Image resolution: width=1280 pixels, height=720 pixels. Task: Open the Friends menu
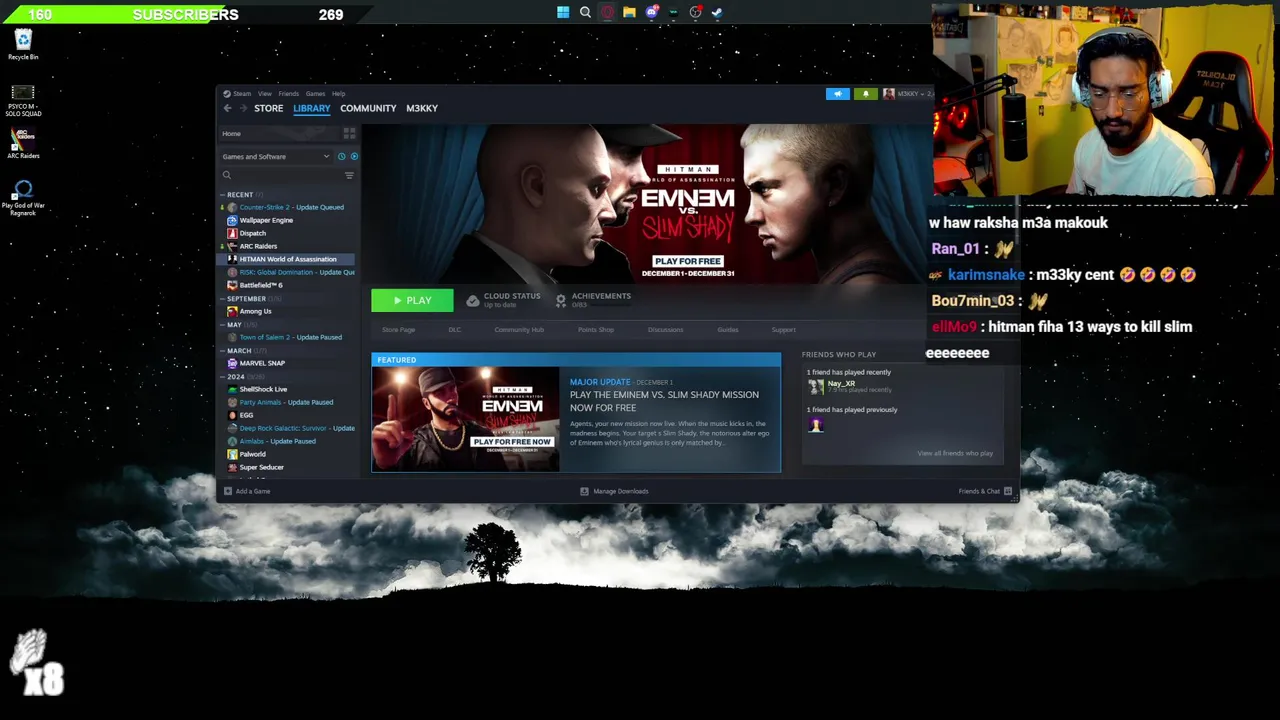(288, 94)
